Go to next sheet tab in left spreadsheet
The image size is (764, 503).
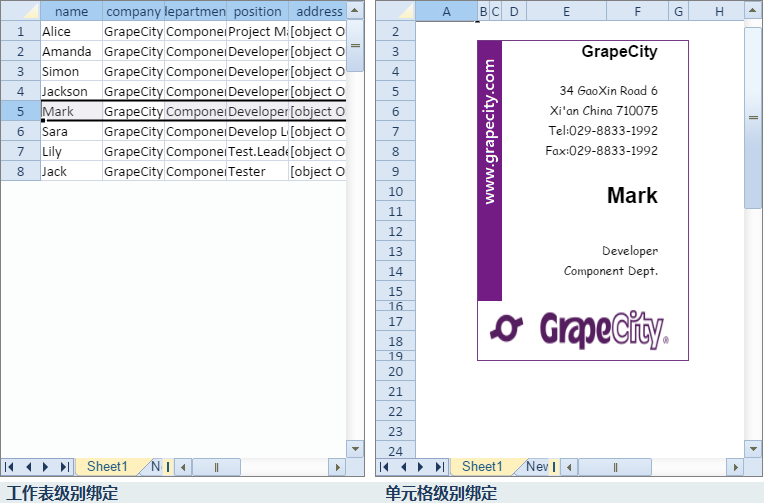(x=46, y=467)
